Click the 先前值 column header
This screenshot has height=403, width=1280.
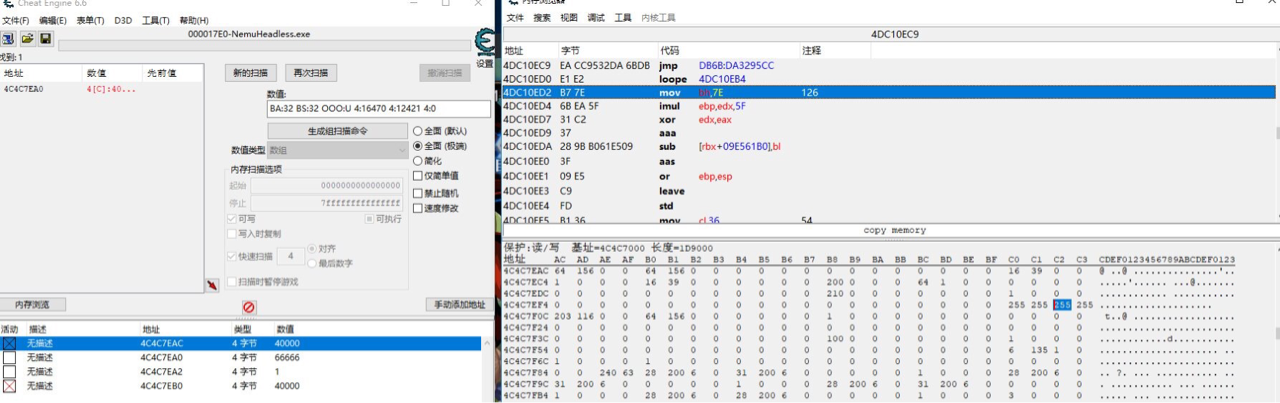[x=172, y=73]
